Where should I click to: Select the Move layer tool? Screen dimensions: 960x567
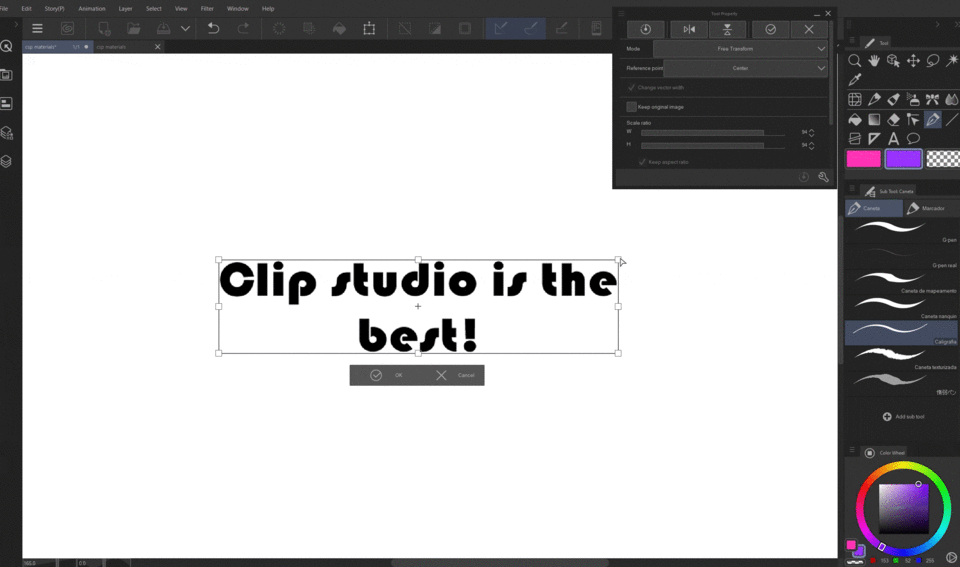tap(913, 61)
